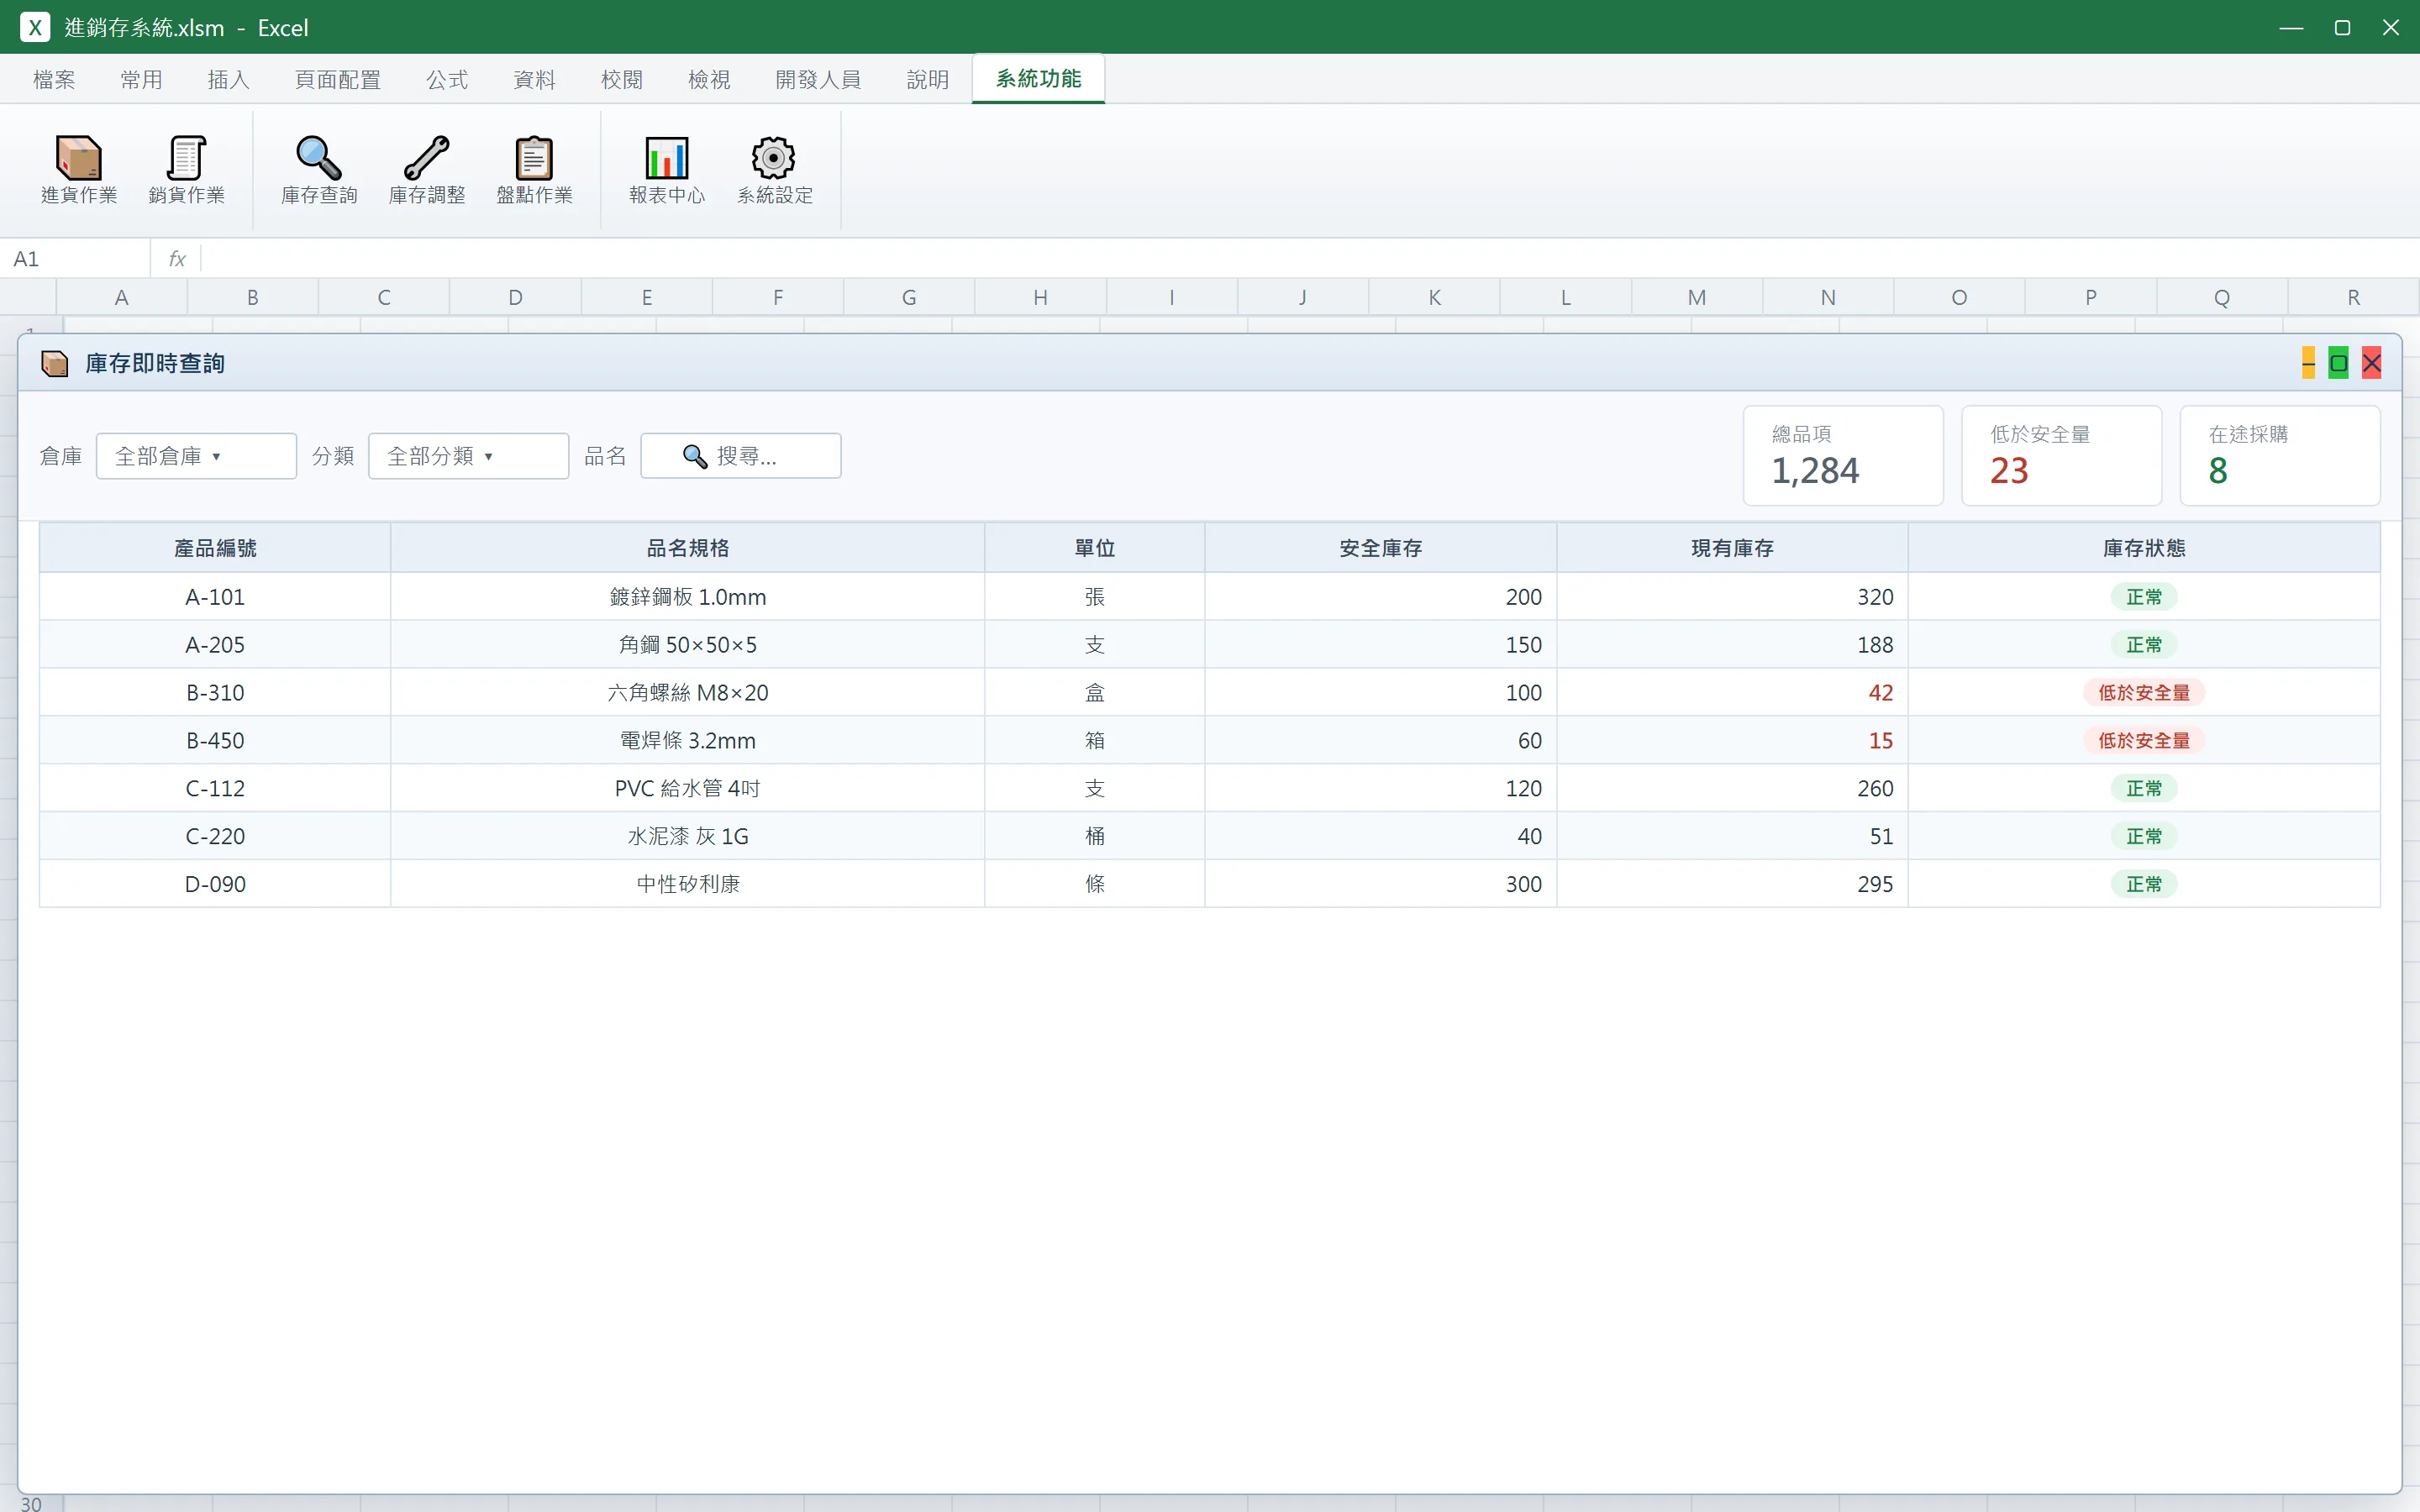Screen dimensions: 2420x1512
Task: Minimize the 庫存即時查詢 dialog
Action: pyautogui.click(x=2308, y=363)
